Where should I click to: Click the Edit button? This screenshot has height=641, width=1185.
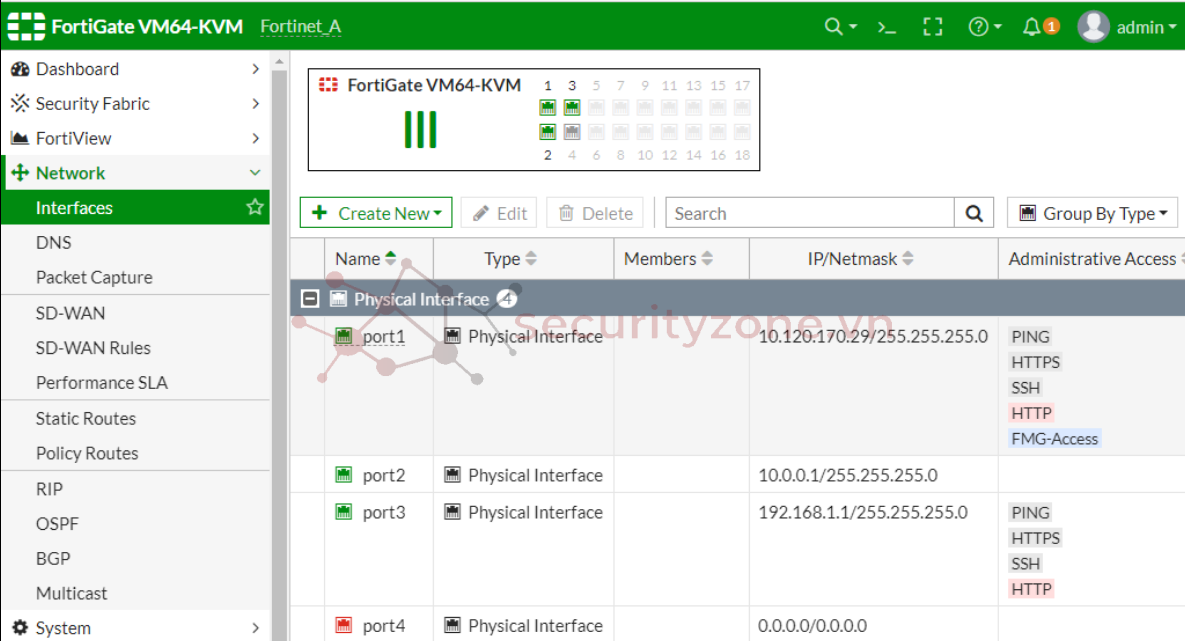pyautogui.click(x=499, y=213)
